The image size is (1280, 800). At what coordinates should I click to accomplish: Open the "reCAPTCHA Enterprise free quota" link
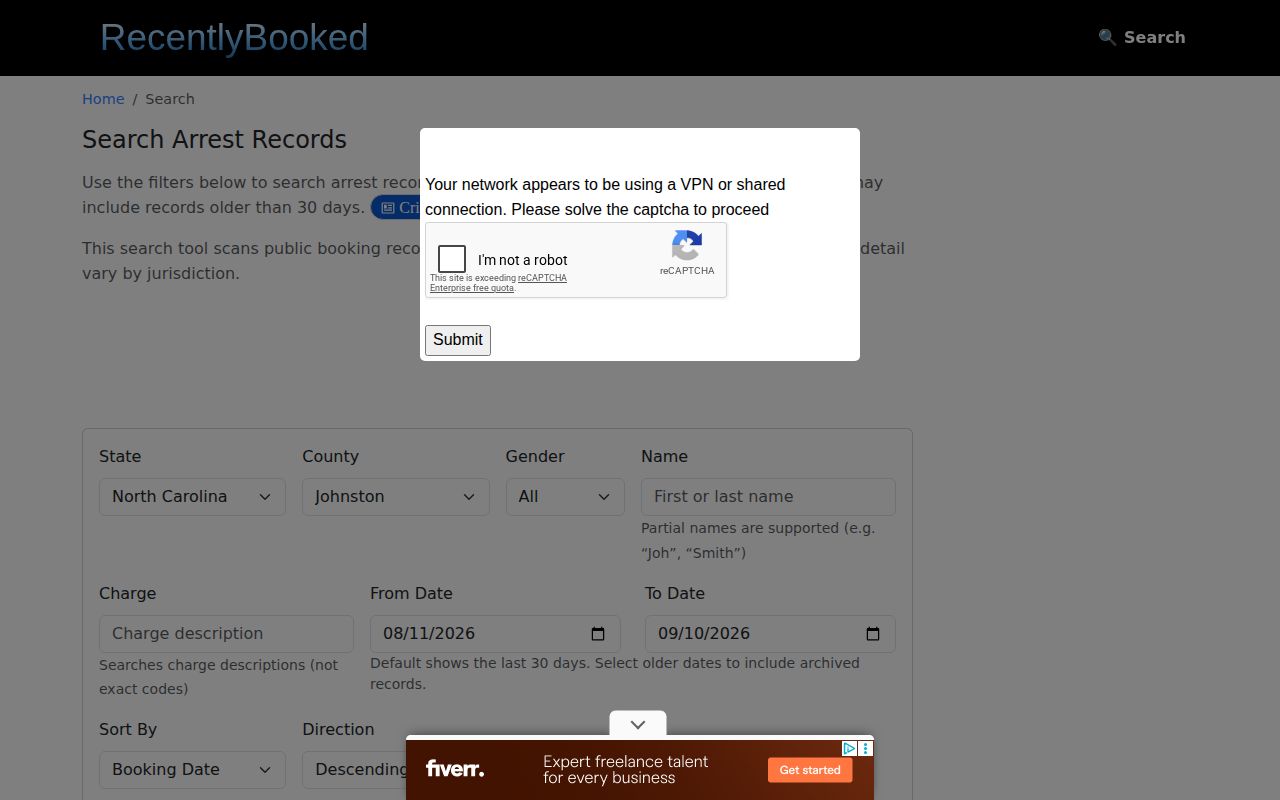click(498, 283)
